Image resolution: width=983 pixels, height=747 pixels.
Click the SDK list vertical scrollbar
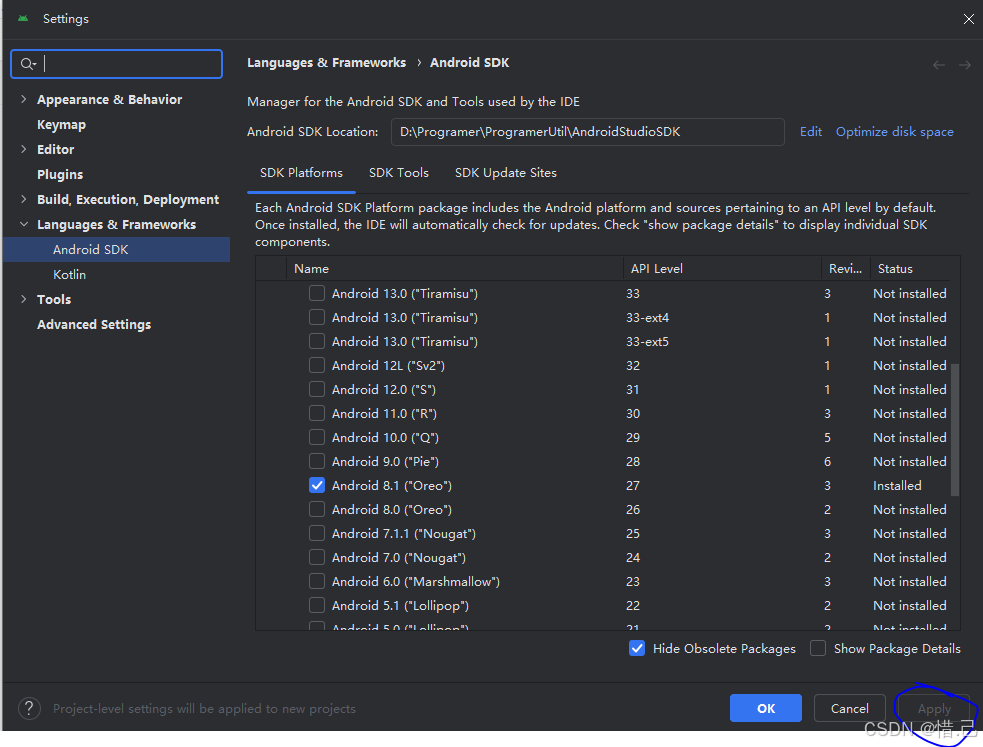pyautogui.click(x=955, y=430)
